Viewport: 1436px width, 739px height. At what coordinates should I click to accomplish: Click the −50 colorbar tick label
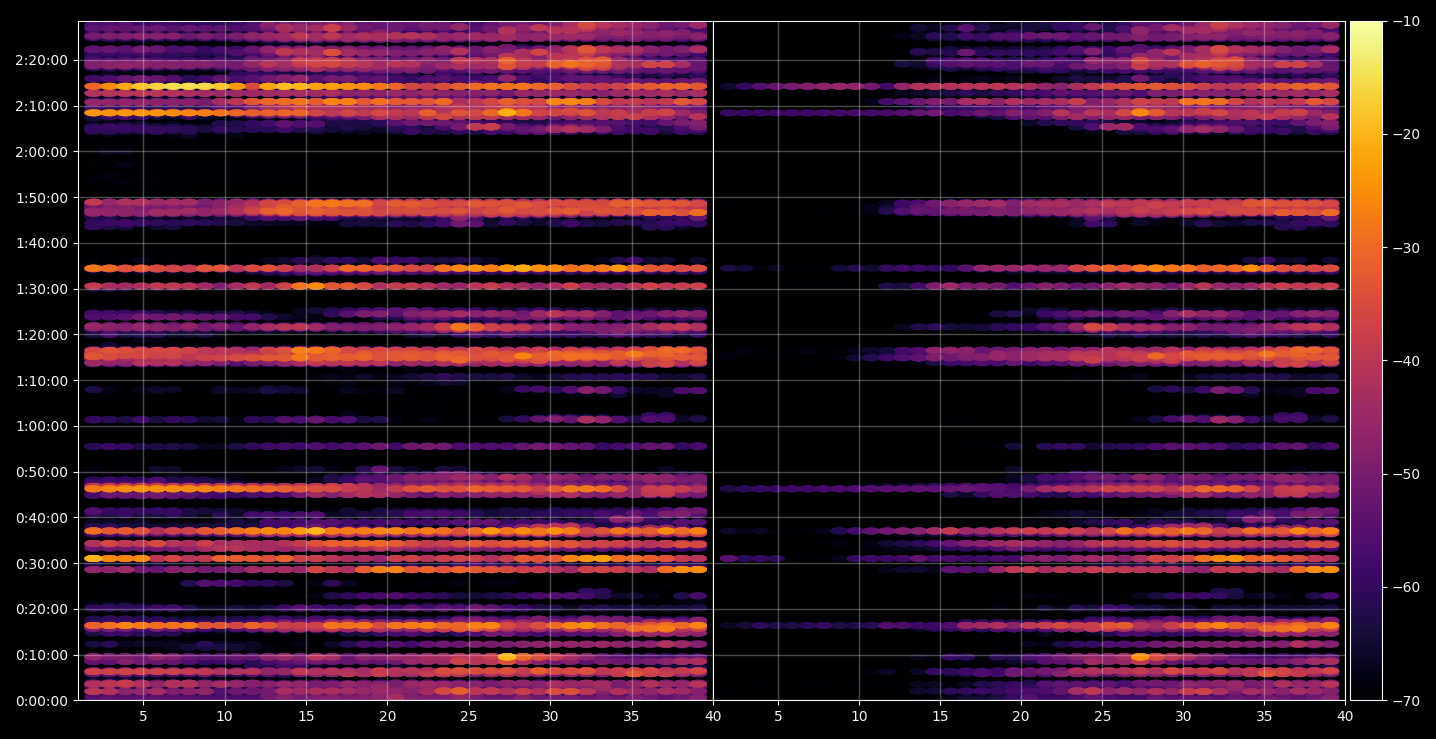(1405, 474)
